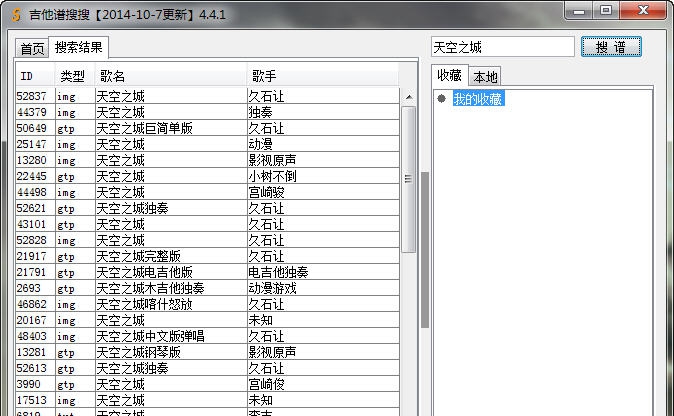Select row with ID 52613
The width and height of the screenshot is (674, 416).
(x=208, y=368)
